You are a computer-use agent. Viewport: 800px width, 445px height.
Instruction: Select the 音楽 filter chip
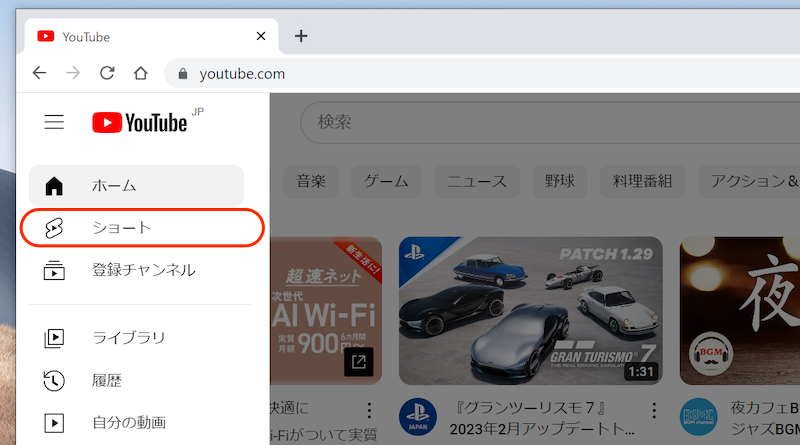click(x=311, y=181)
